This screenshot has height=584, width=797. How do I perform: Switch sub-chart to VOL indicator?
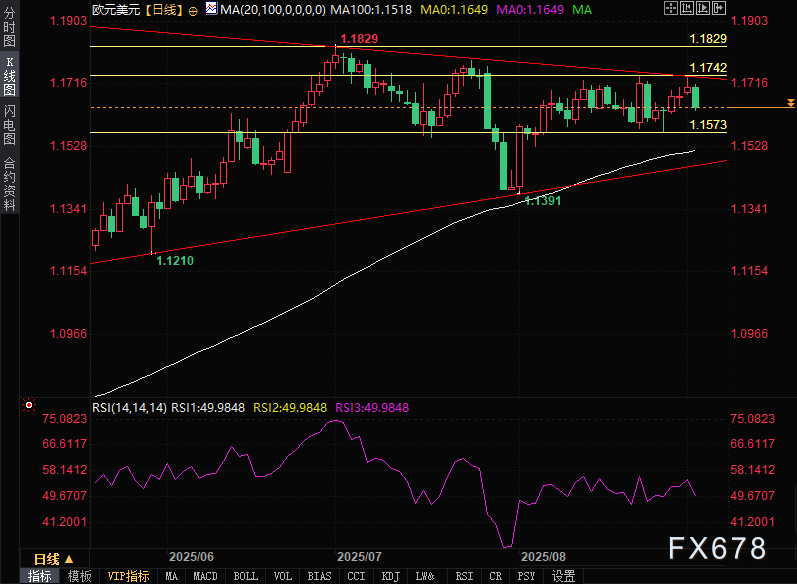283,576
